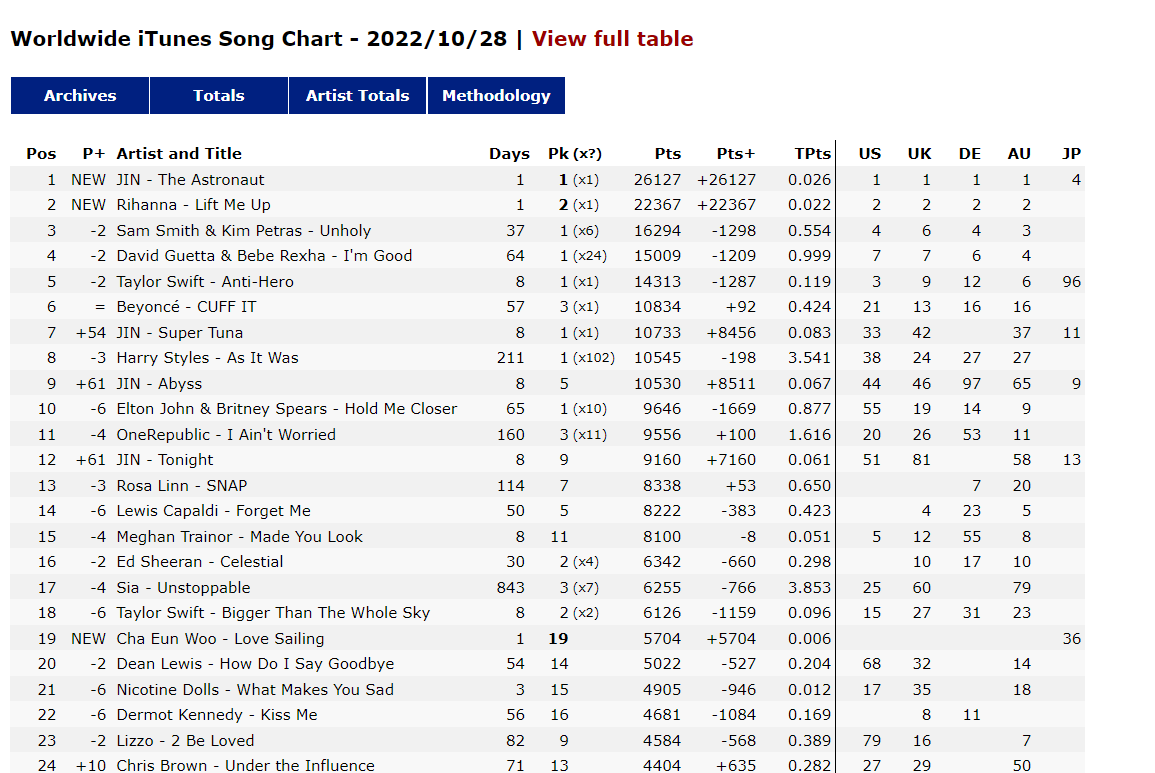The width and height of the screenshot is (1155, 773).
Task: Open the Methodology tab
Action: [496, 95]
